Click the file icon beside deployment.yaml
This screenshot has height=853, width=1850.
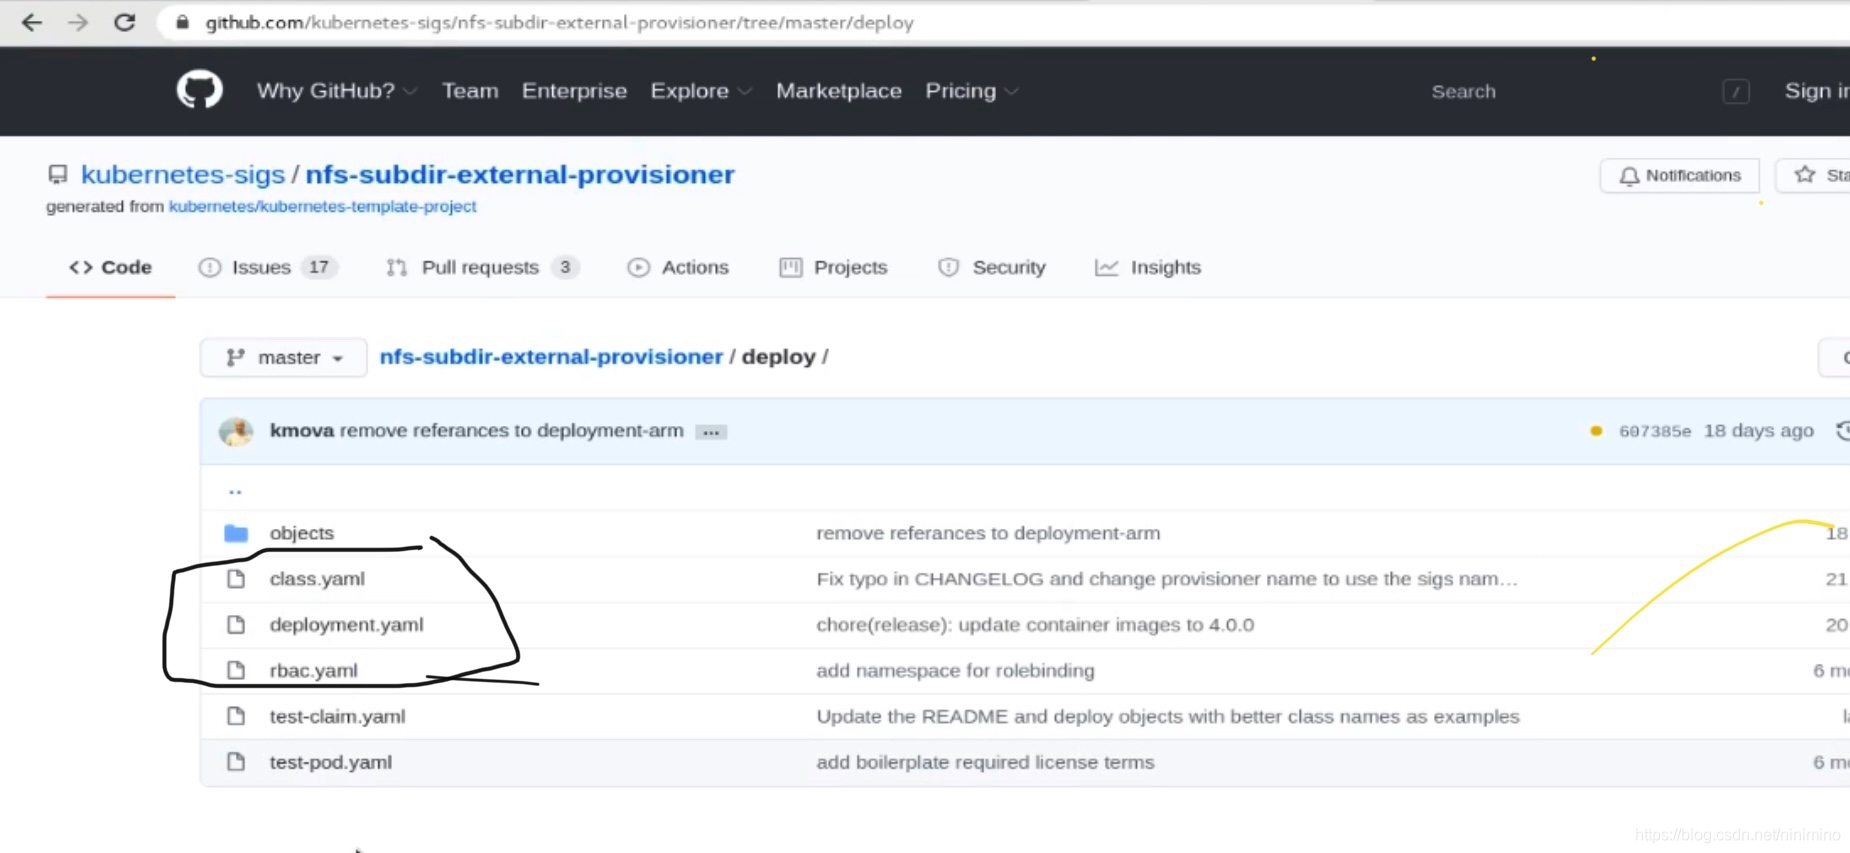coord(236,625)
